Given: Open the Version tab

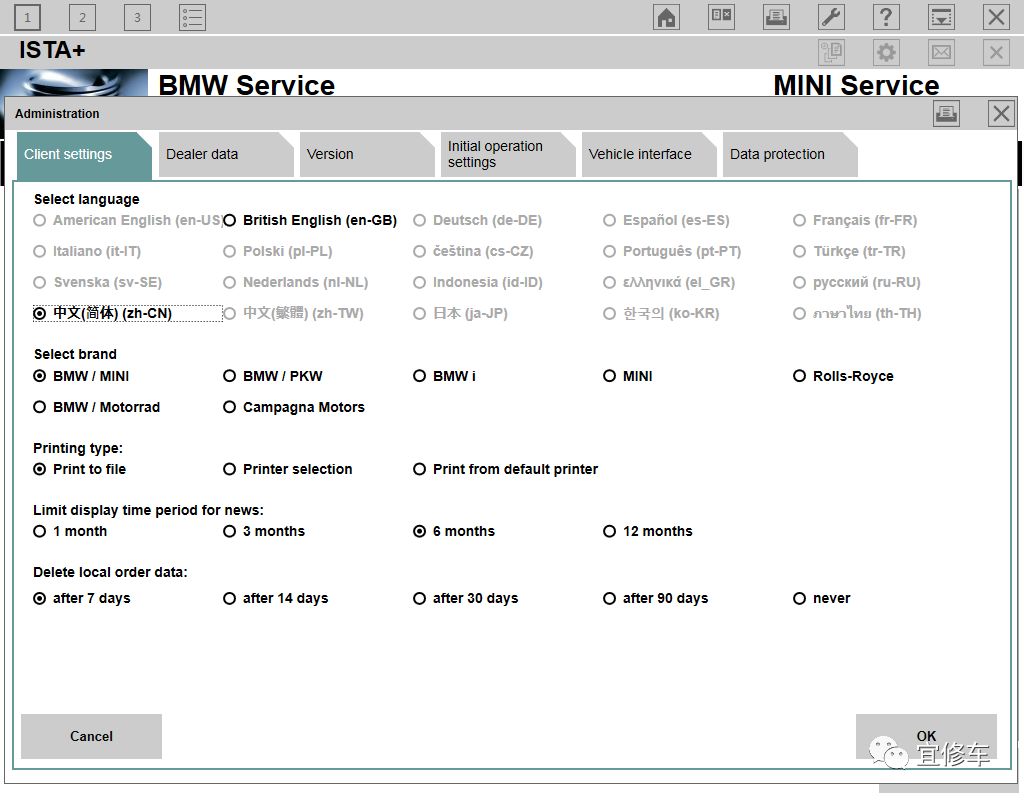Looking at the screenshot, I should pyautogui.click(x=367, y=154).
